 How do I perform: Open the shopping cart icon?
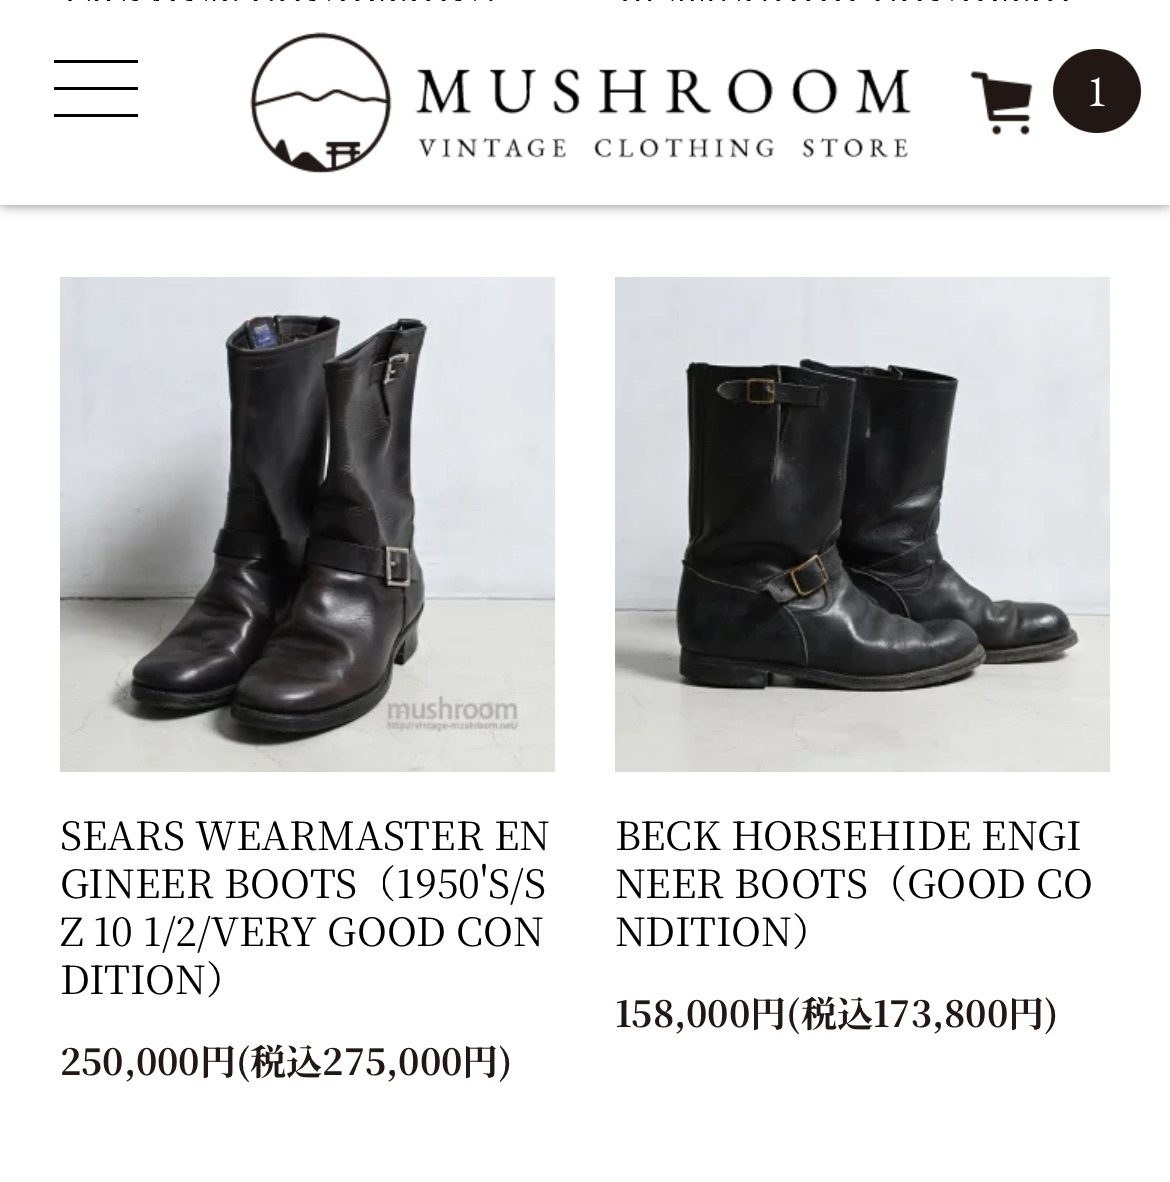tap(1002, 103)
